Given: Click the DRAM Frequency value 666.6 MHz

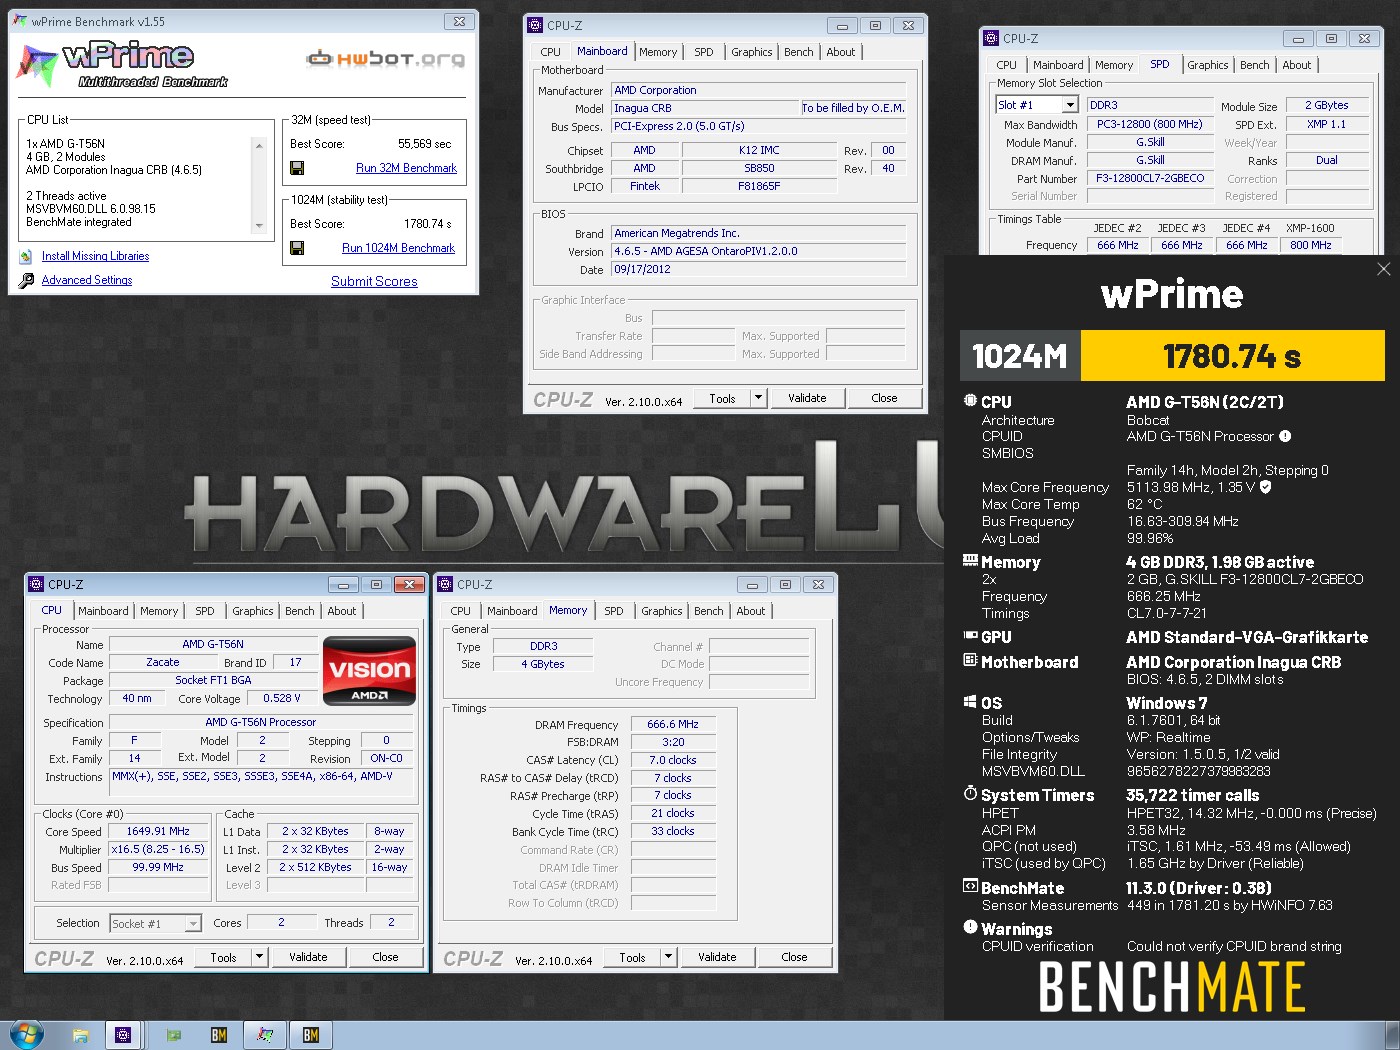Looking at the screenshot, I should pyautogui.click(x=673, y=724).
